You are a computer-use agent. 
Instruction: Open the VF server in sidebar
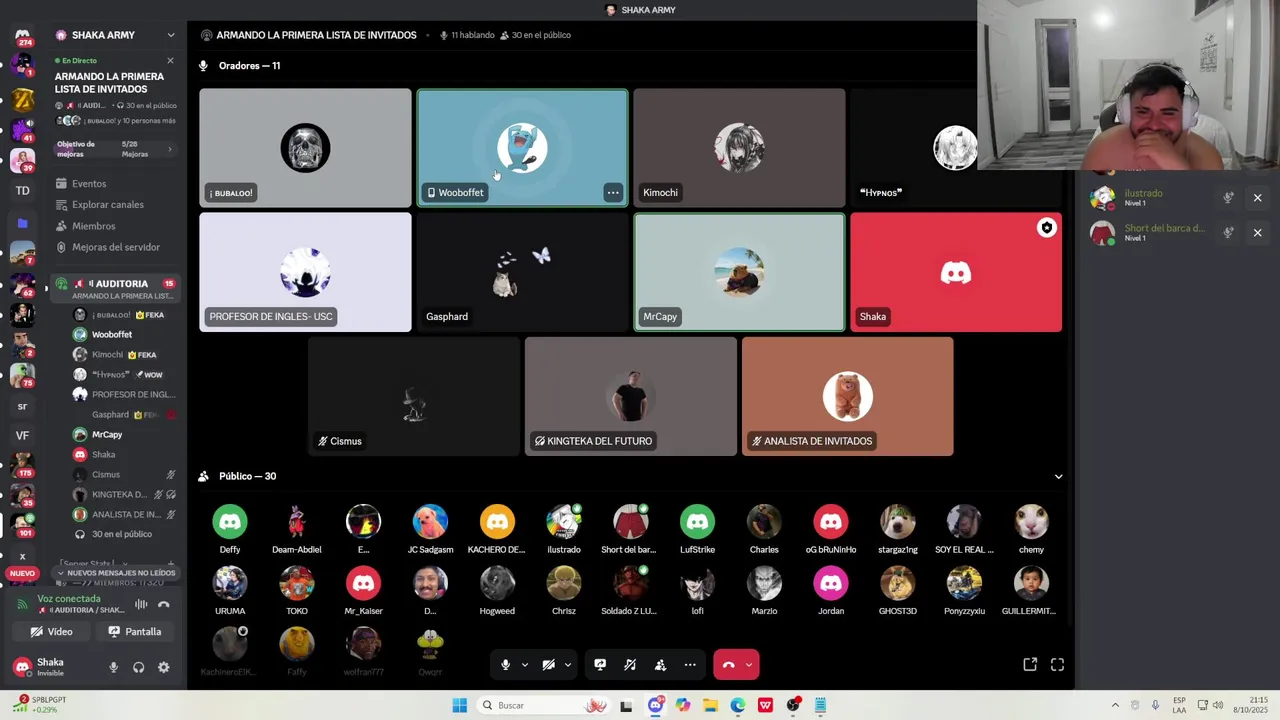[x=22, y=435]
